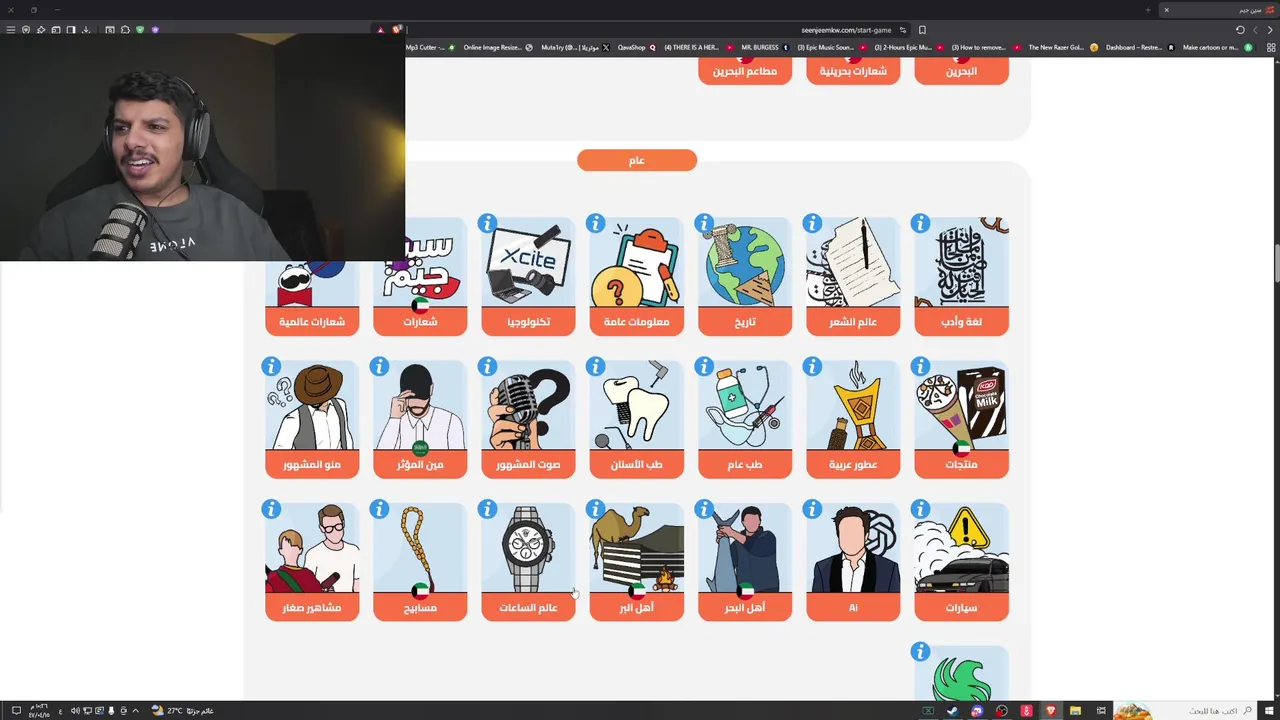Show info for the لغة وأدب category
Viewport: 1280px width, 720px height.
point(920,223)
